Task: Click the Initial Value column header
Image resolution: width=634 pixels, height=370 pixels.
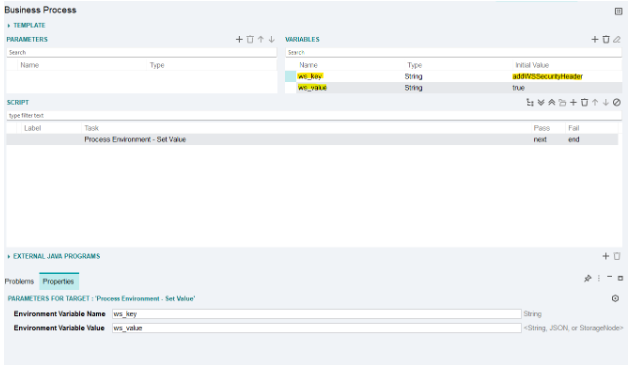Action: [532, 65]
